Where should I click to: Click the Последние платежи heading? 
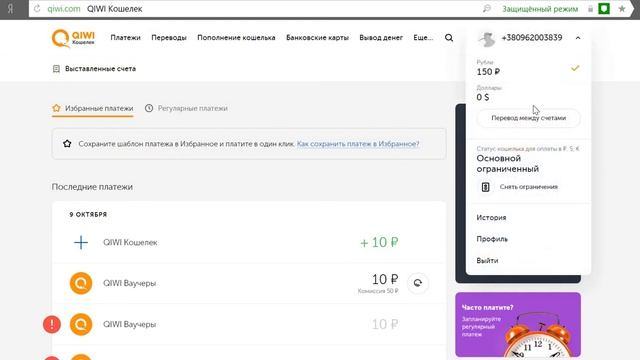pyautogui.click(x=92, y=187)
